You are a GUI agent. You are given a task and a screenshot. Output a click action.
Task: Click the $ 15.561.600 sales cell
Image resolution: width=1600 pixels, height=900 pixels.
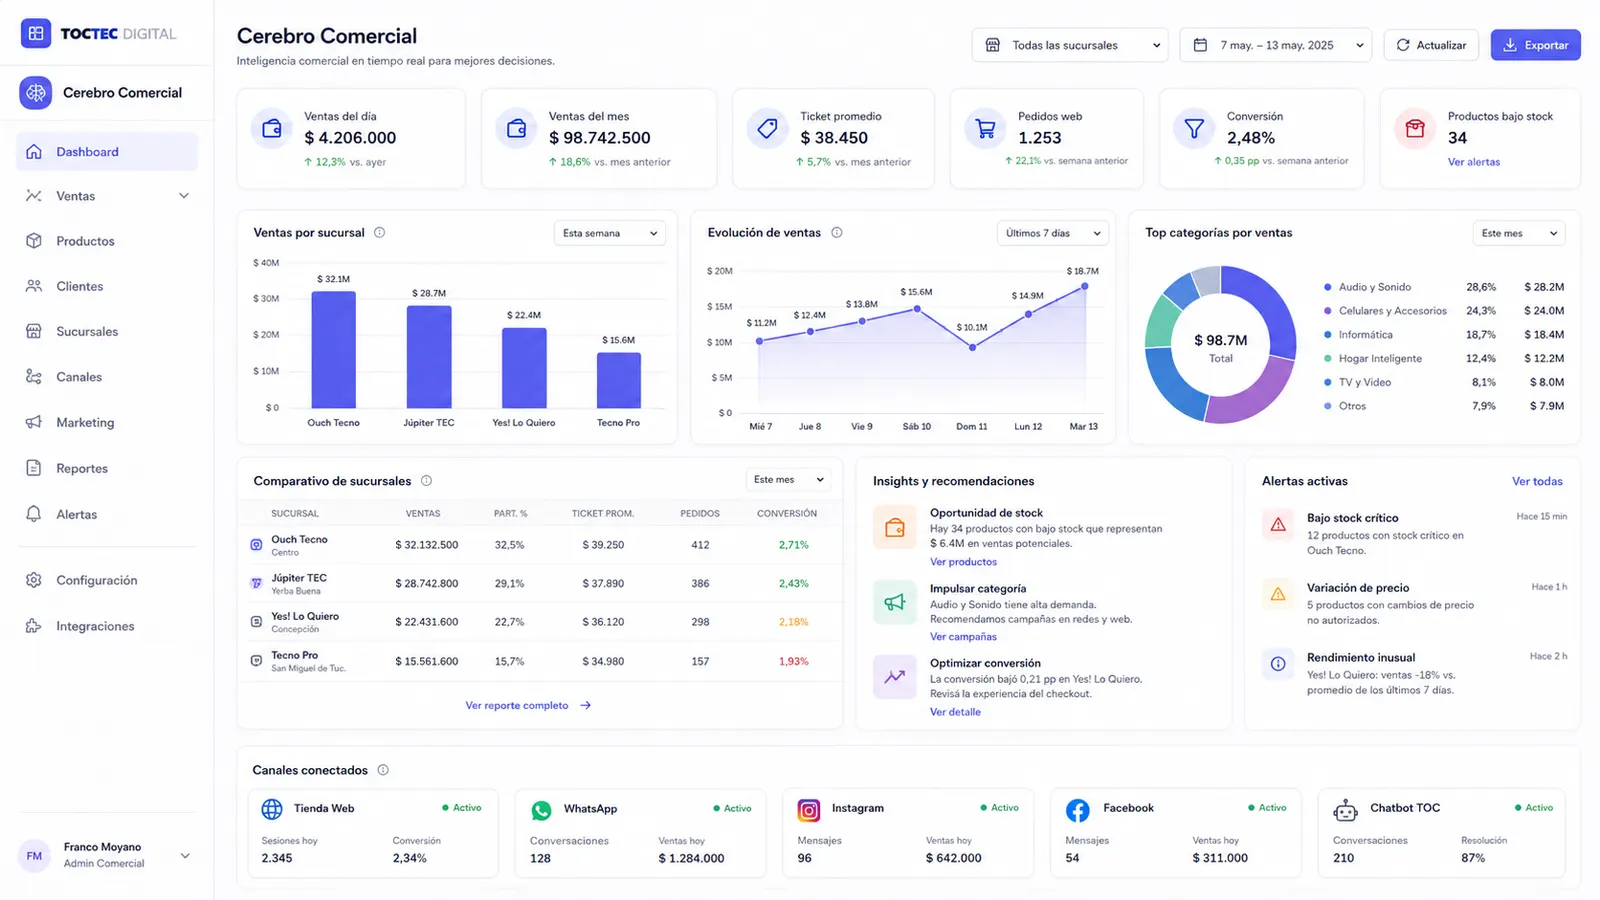427,662
